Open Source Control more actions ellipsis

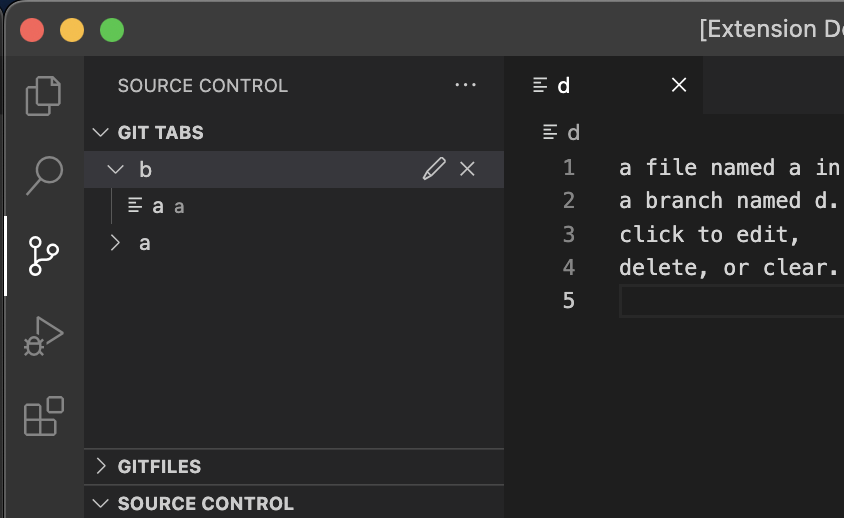[x=465, y=85]
